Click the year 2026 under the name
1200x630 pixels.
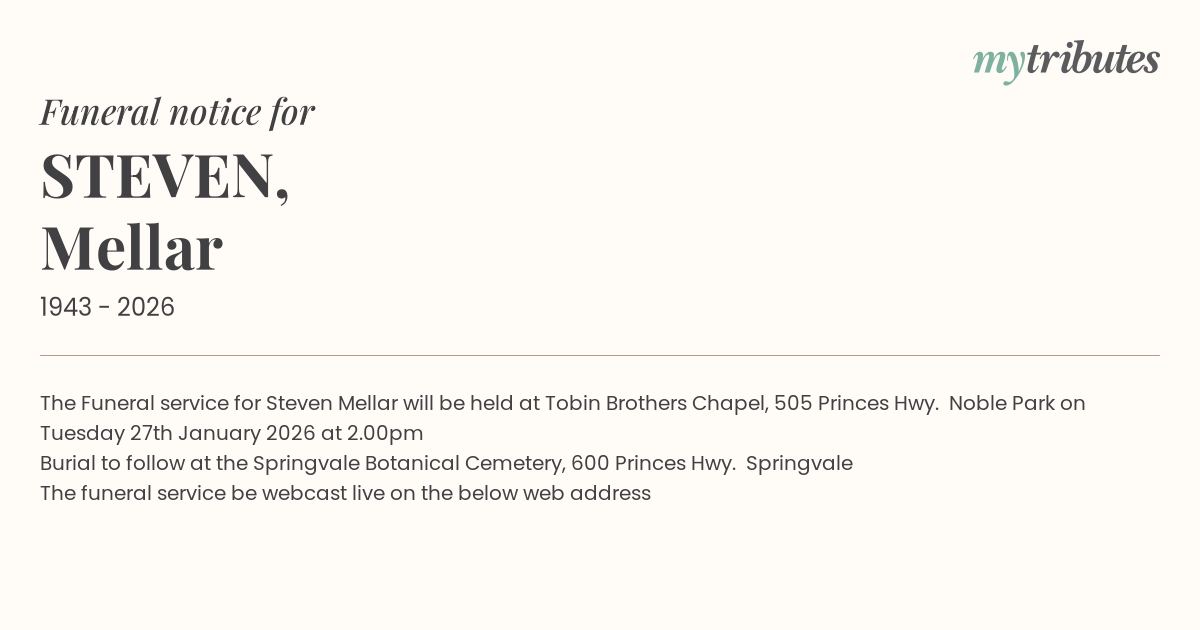(x=146, y=308)
